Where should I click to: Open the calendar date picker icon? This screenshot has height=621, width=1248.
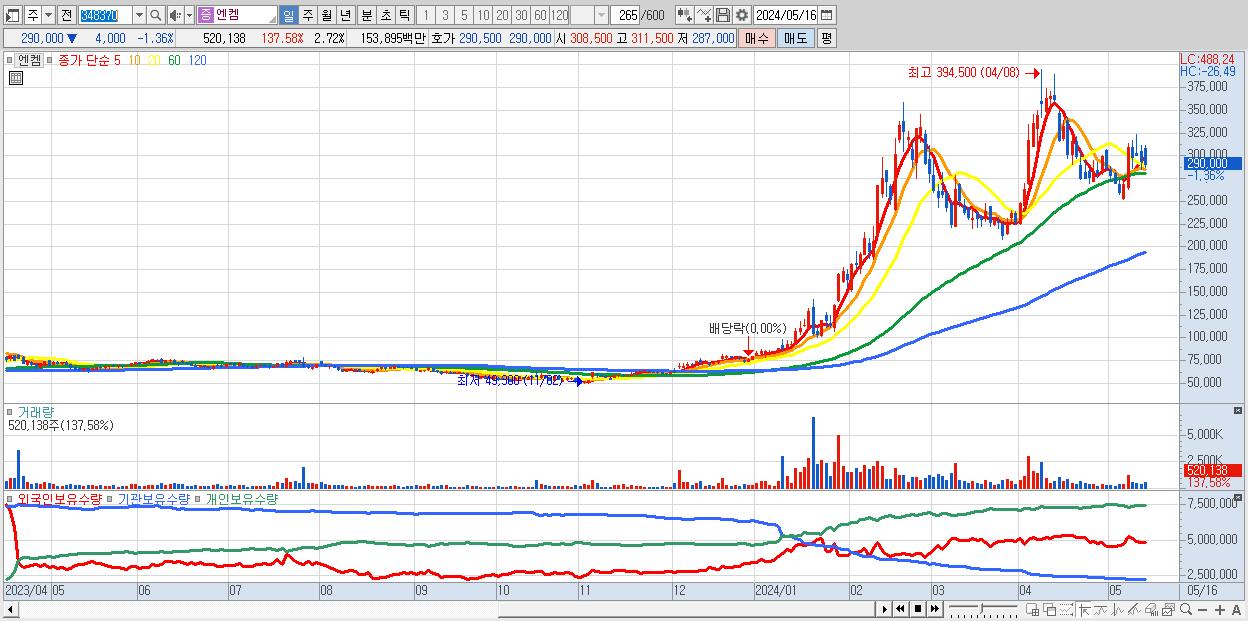[x=826, y=15]
